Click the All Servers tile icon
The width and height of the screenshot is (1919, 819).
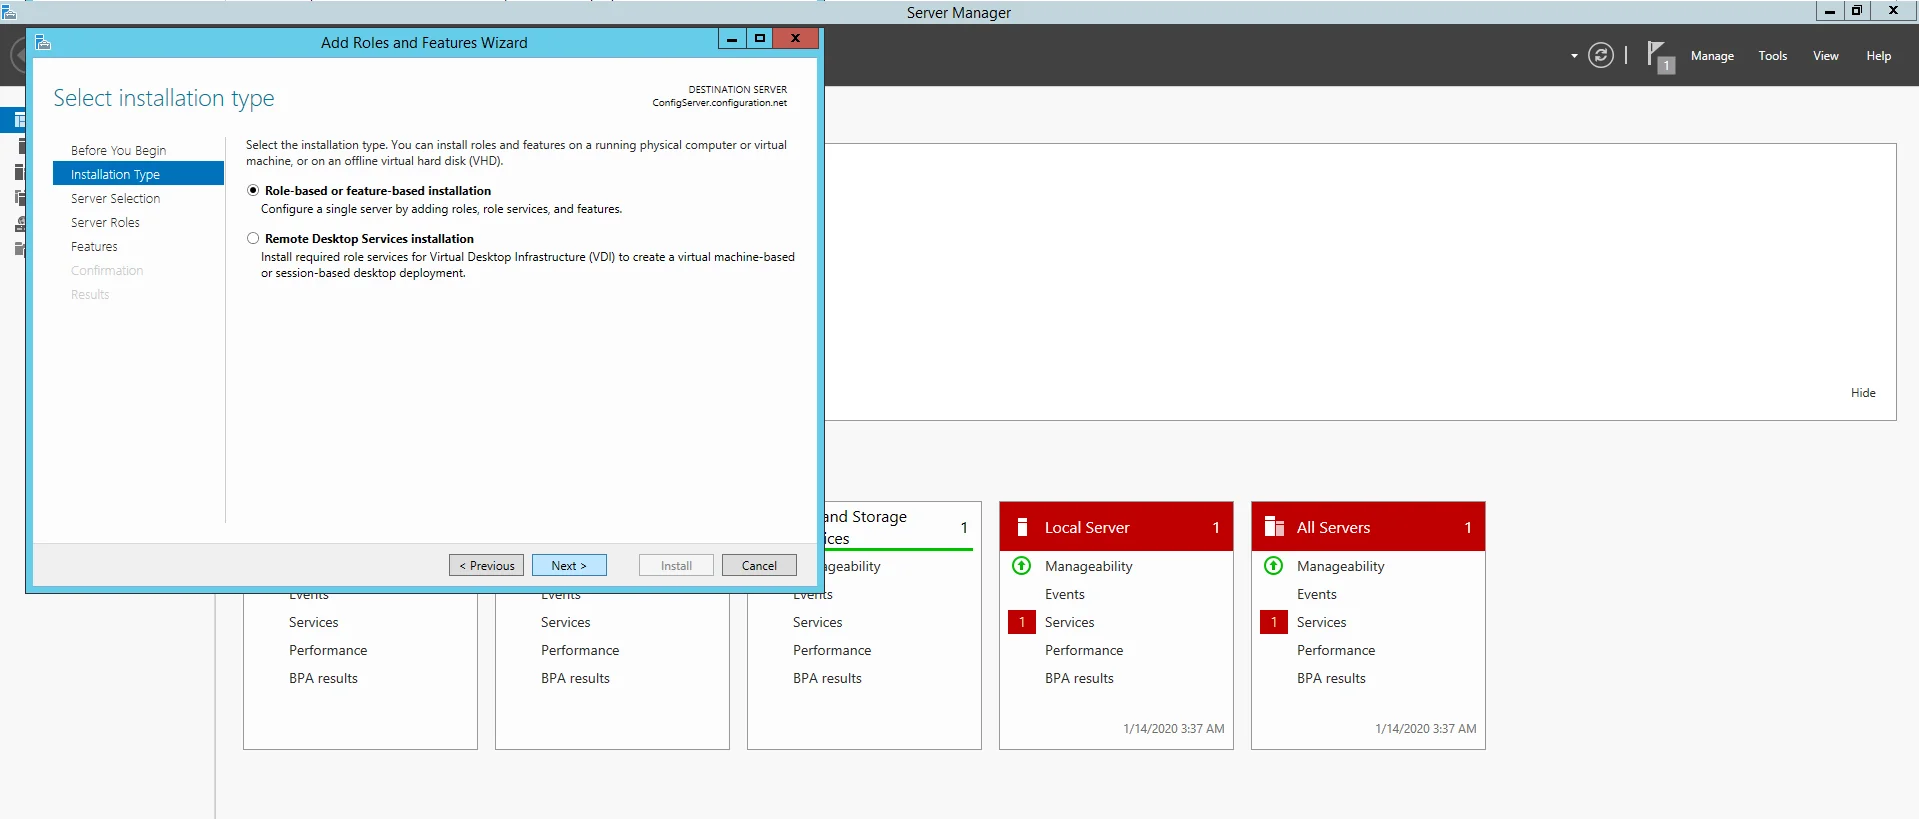tap(1274, 527)
